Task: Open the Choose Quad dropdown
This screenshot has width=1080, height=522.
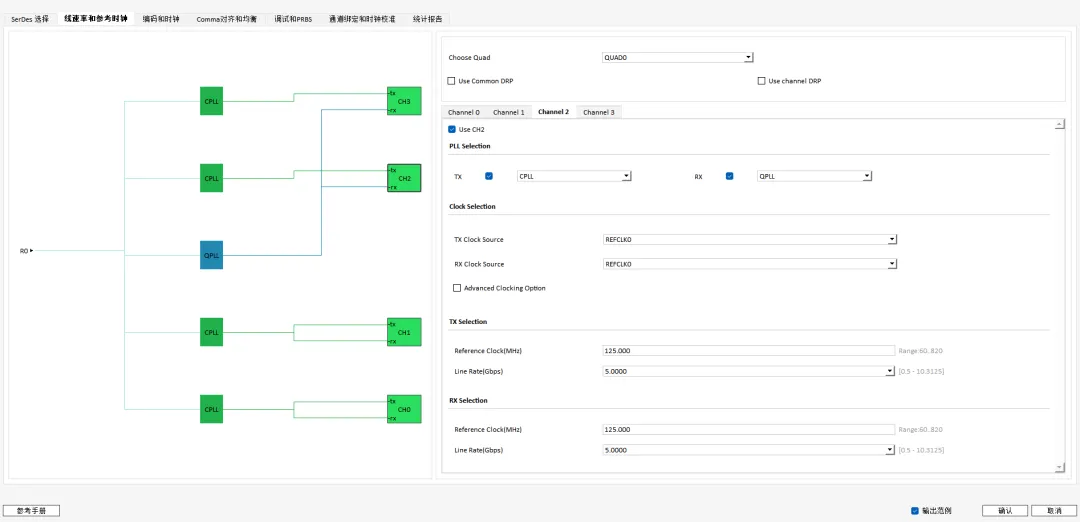Action: point(678,58)
